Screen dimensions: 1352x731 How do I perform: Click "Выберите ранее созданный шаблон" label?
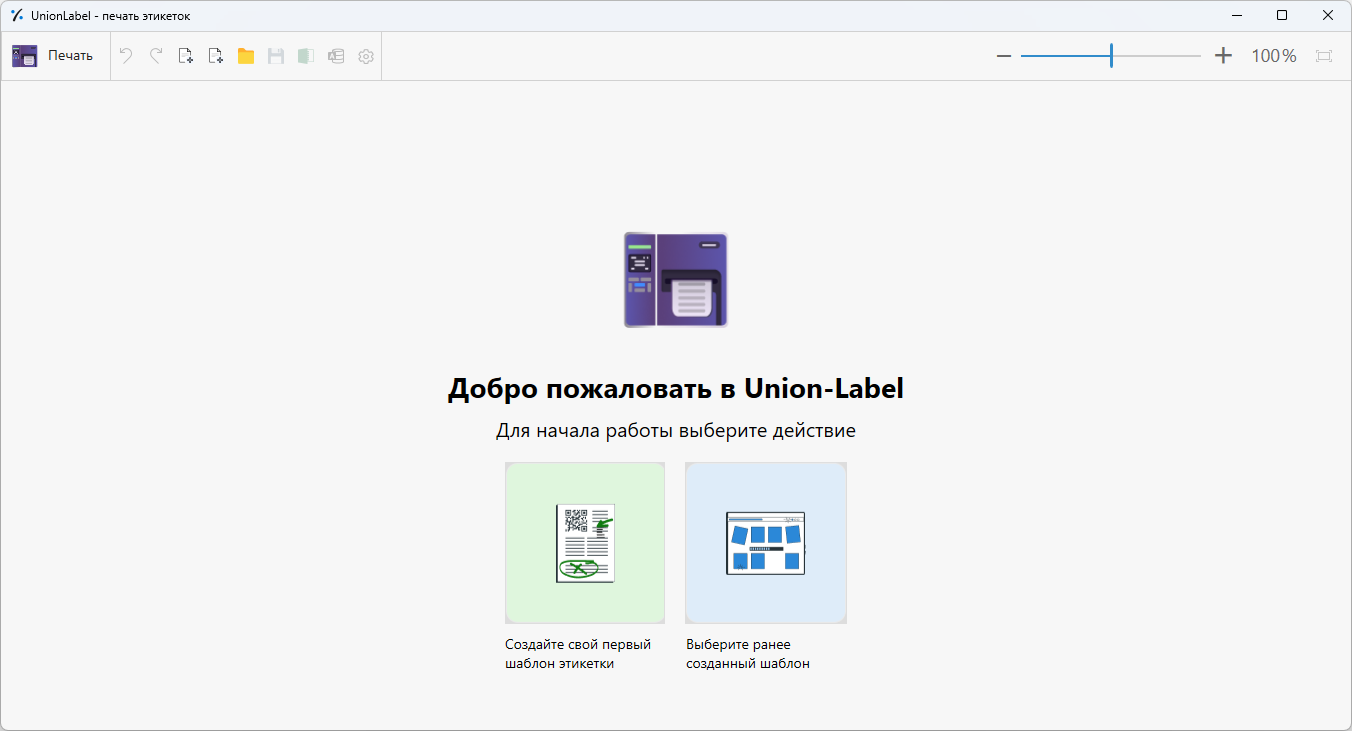(747, 654)
